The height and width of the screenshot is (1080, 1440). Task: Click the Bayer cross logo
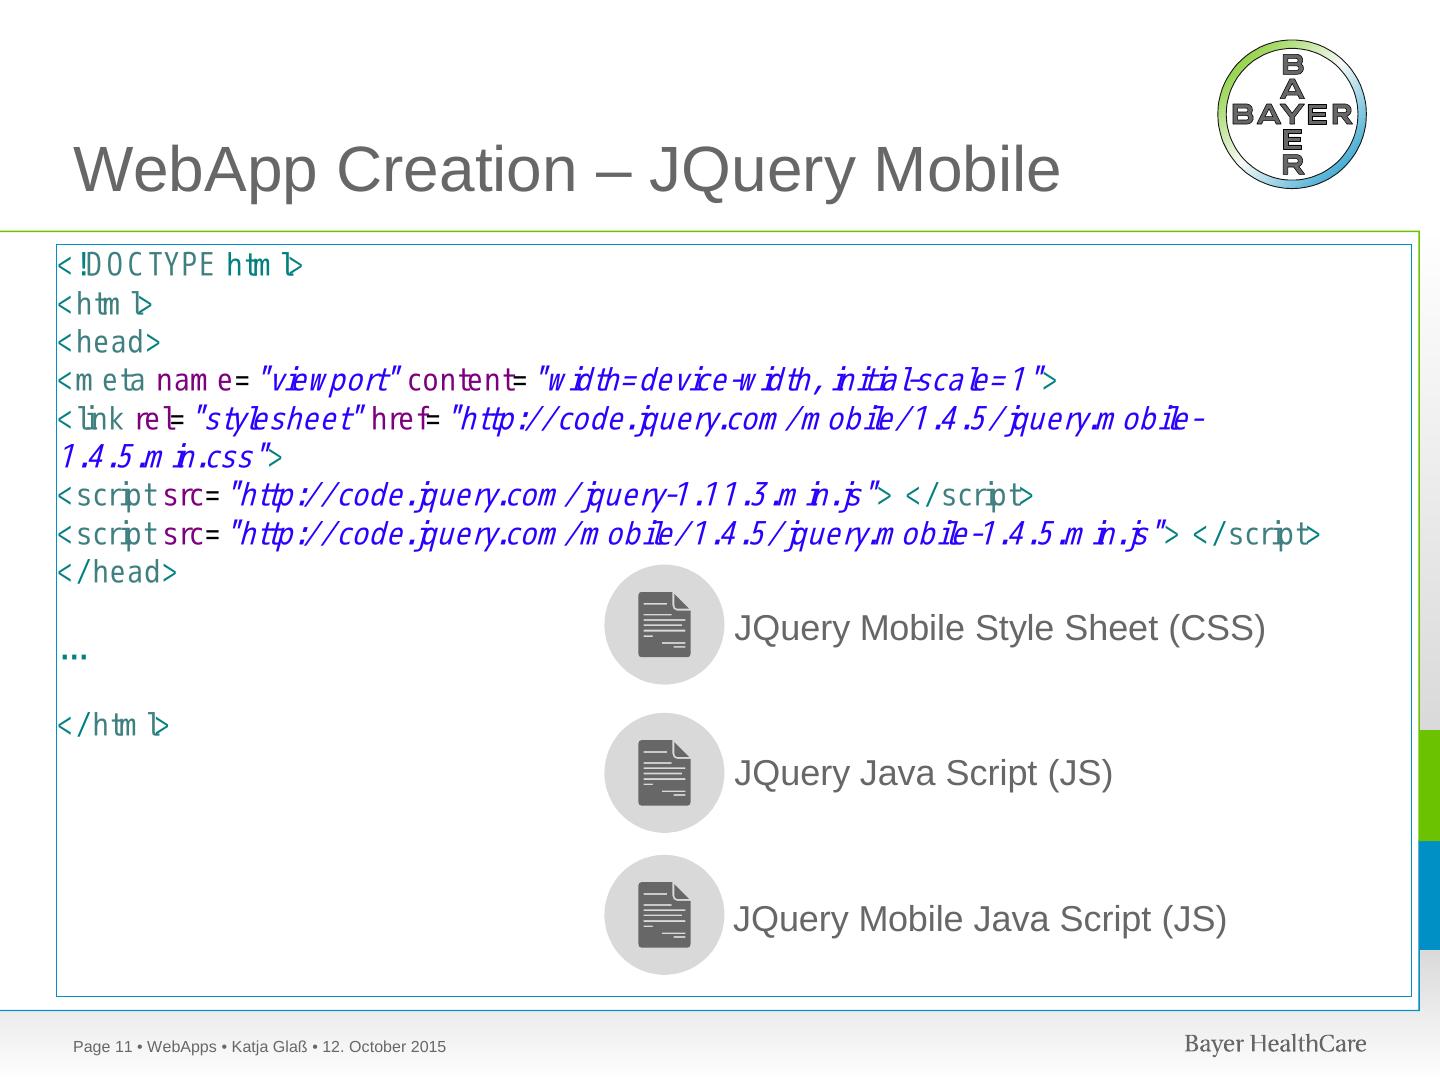pos(1292,115)
